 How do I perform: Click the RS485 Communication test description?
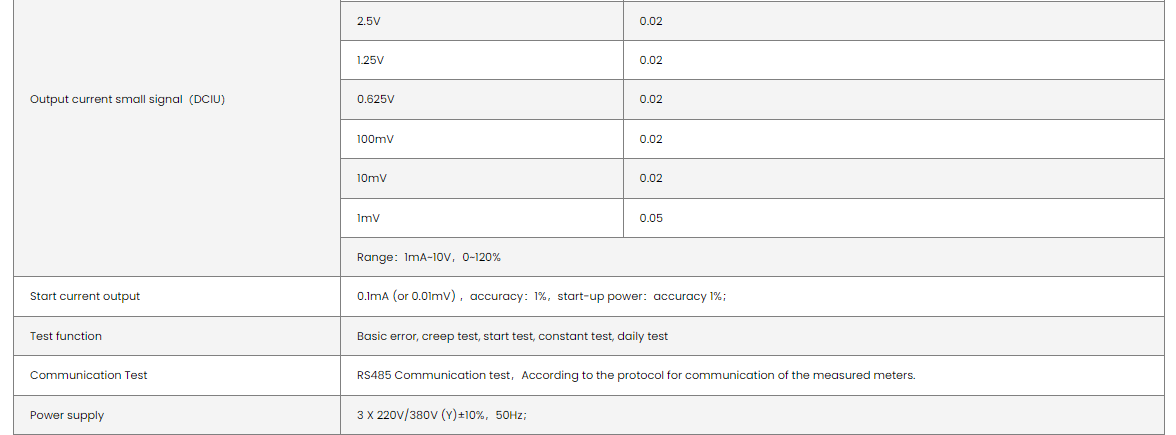click(x=636, y=375)
